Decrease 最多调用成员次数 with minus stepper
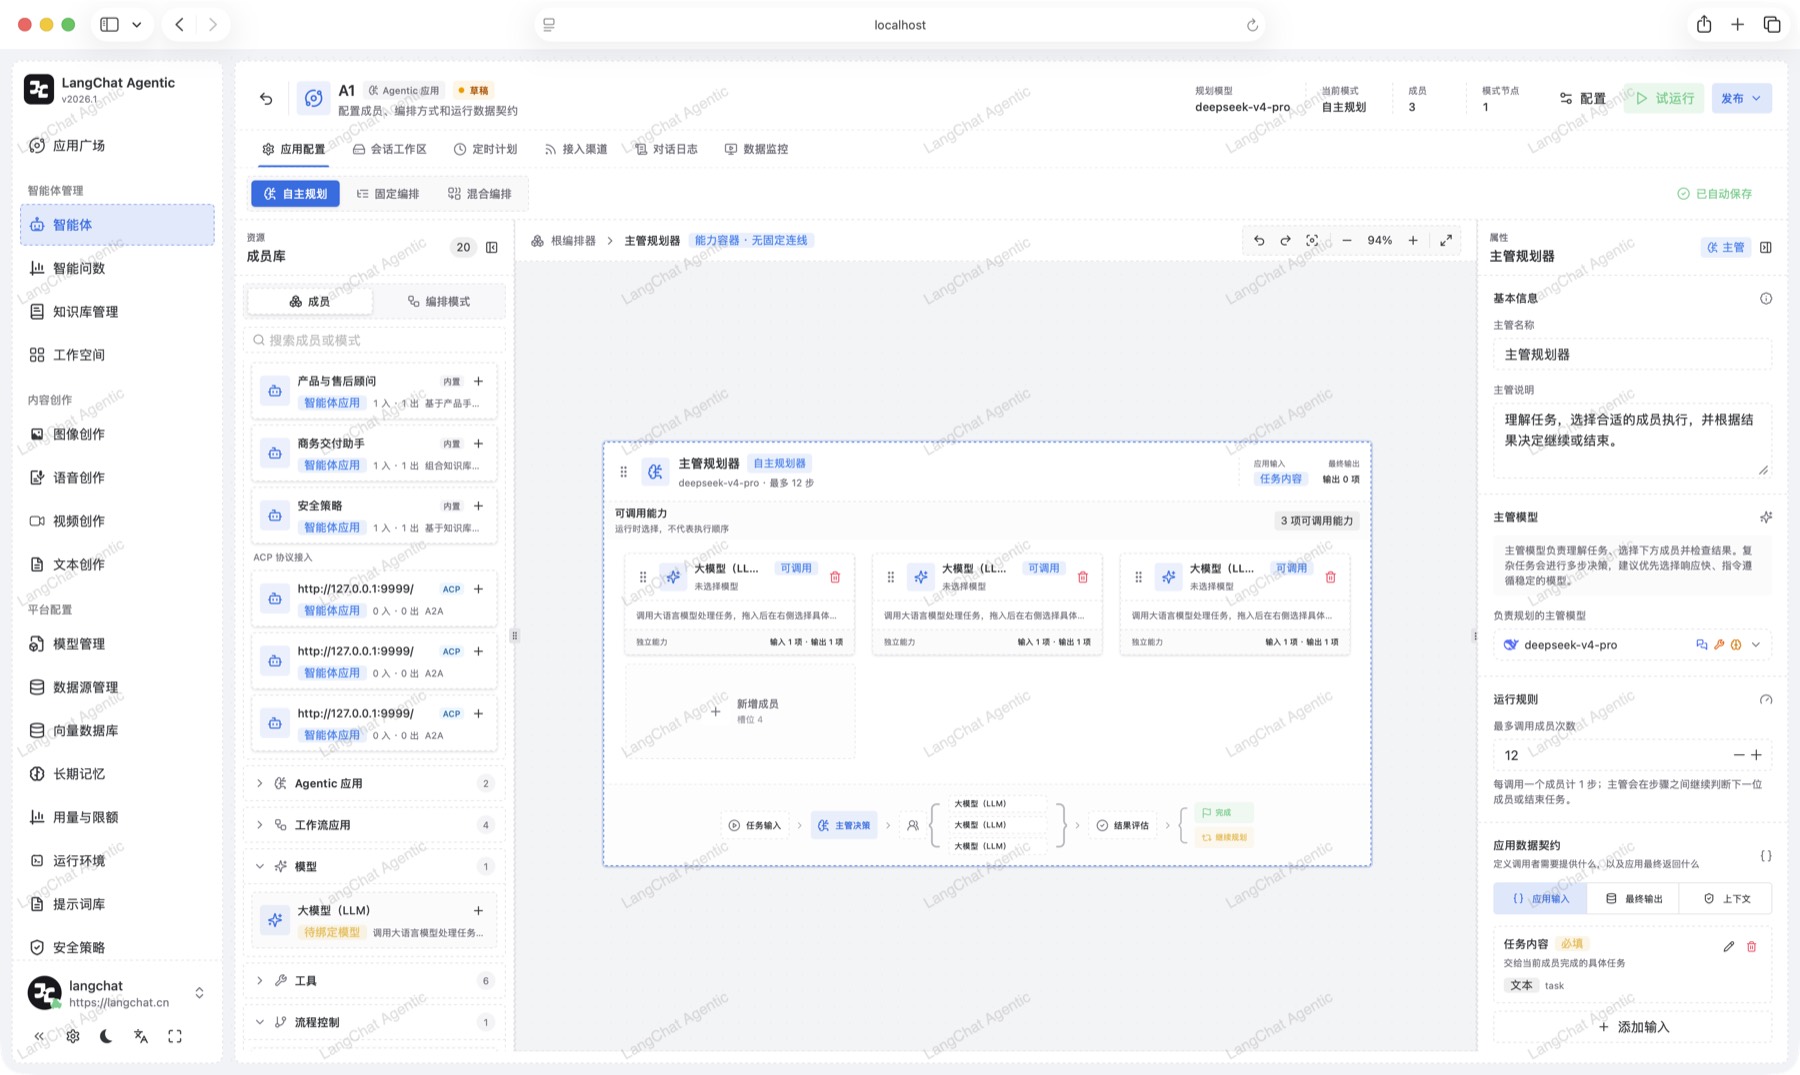The width and height of the screenshot is (1800, 1075). click(x=1738, y=755)
